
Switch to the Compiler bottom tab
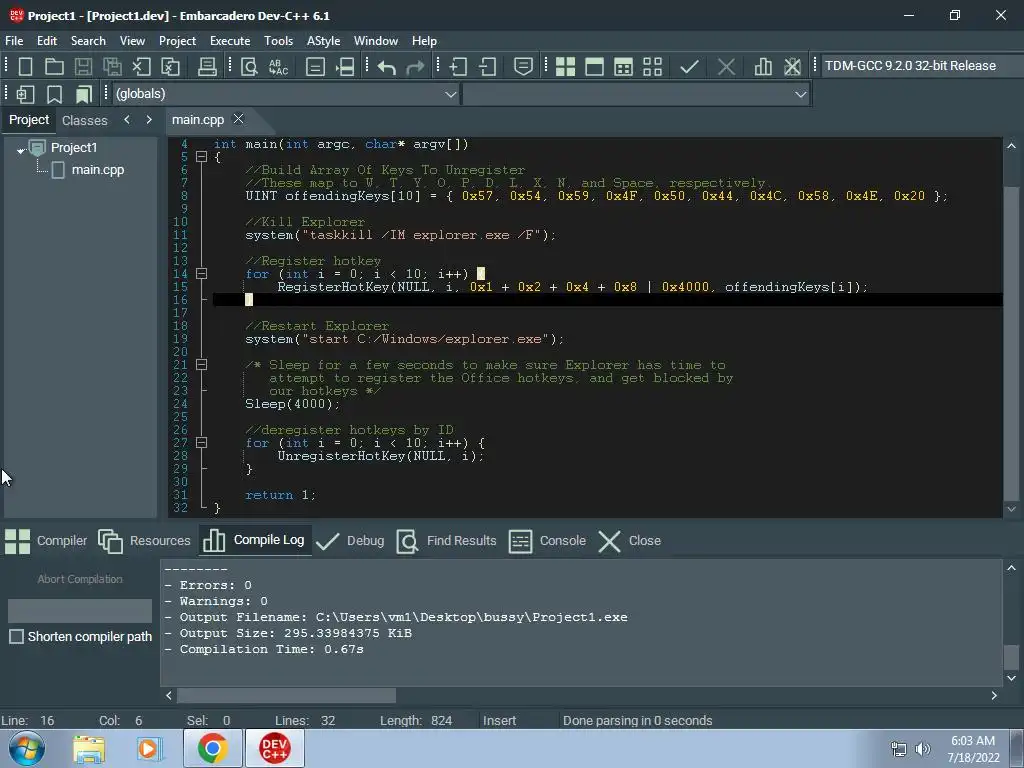click(x=46, y=541)
